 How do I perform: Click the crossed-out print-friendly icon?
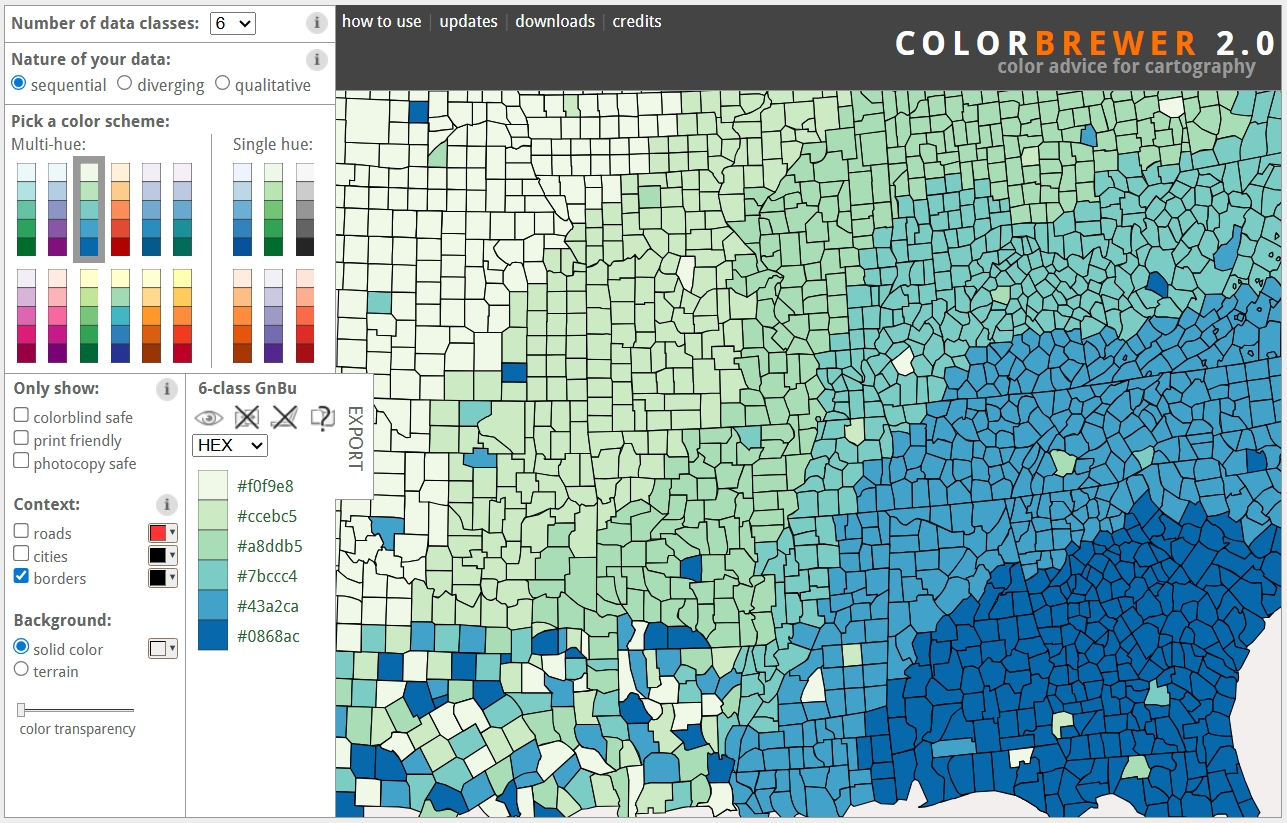click(246, 417)
